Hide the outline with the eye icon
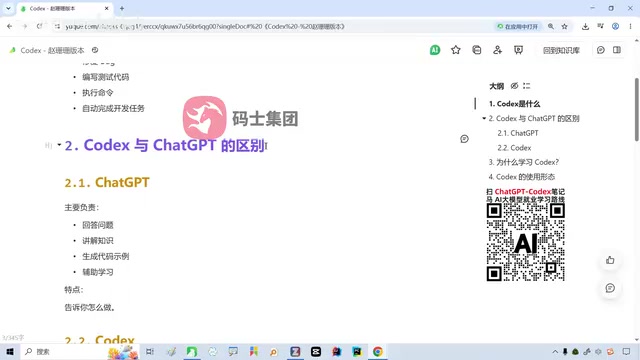640x360 pixels. click(x=514, y=86)
